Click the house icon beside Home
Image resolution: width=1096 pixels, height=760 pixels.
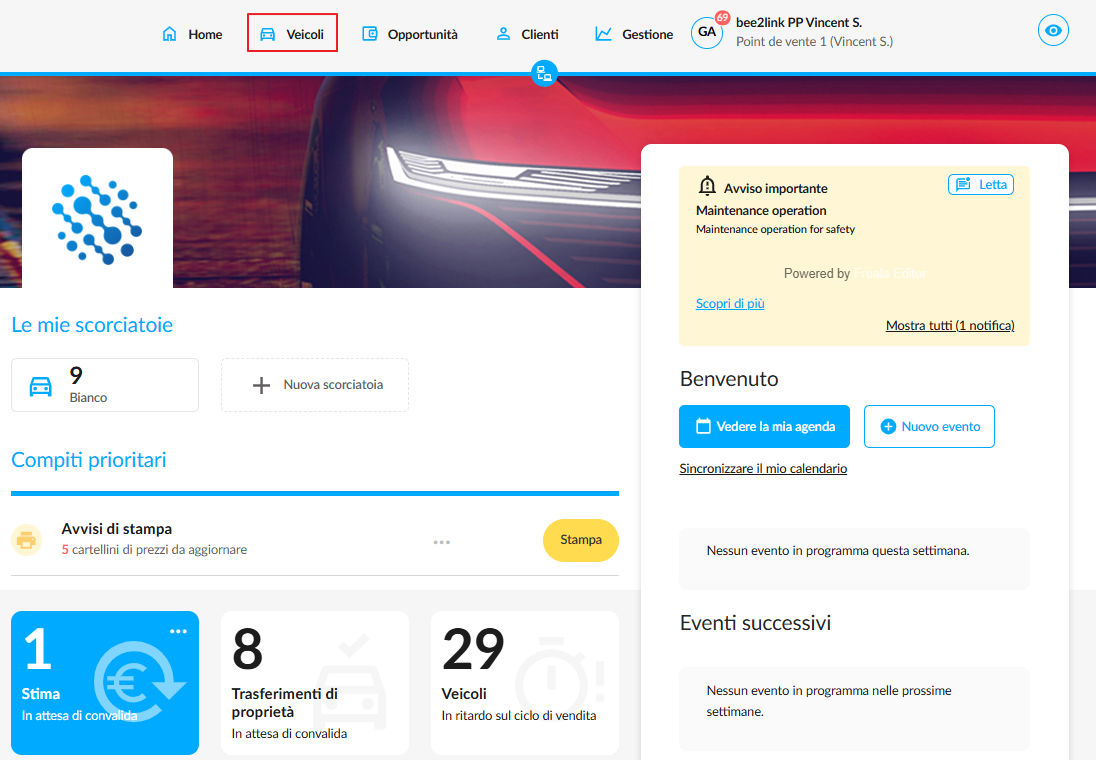169,34
